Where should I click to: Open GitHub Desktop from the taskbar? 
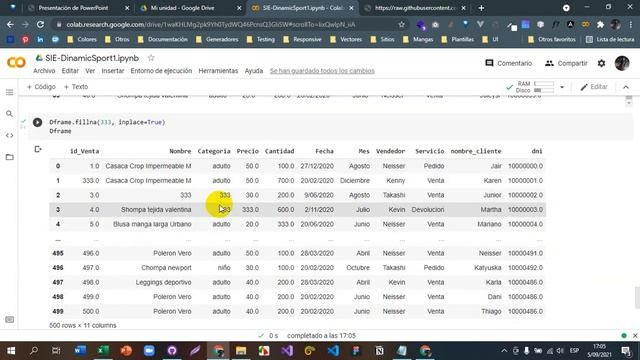click(x=172, y=351)
